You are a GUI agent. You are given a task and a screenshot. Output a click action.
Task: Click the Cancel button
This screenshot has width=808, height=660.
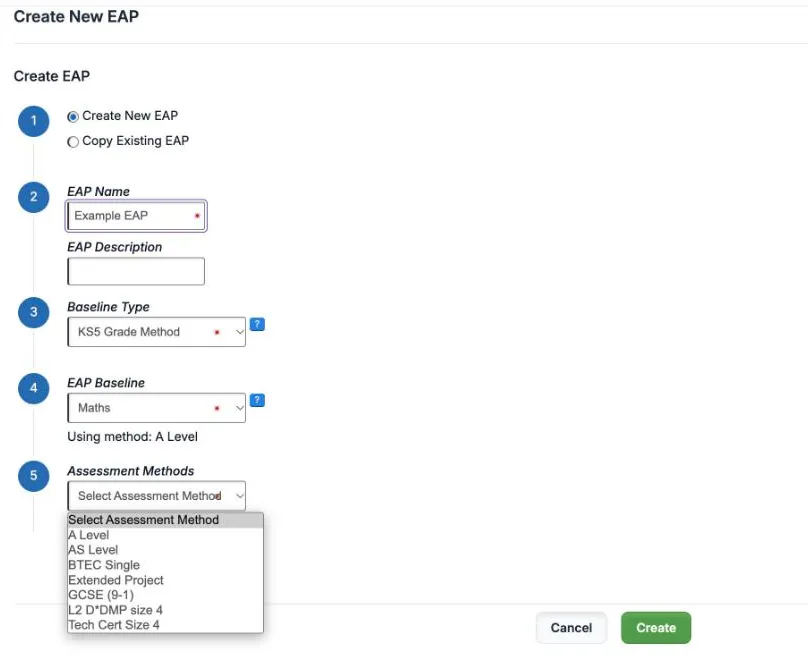(571, 628)
